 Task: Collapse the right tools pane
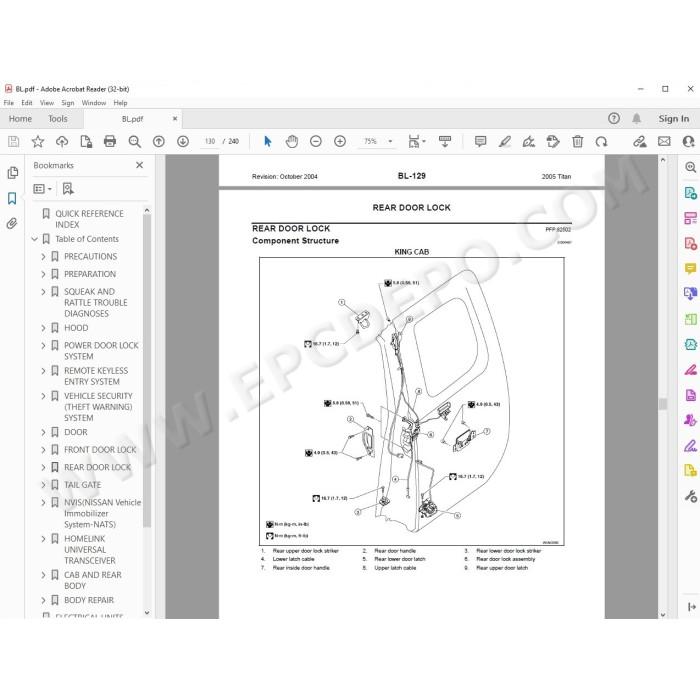692,607
